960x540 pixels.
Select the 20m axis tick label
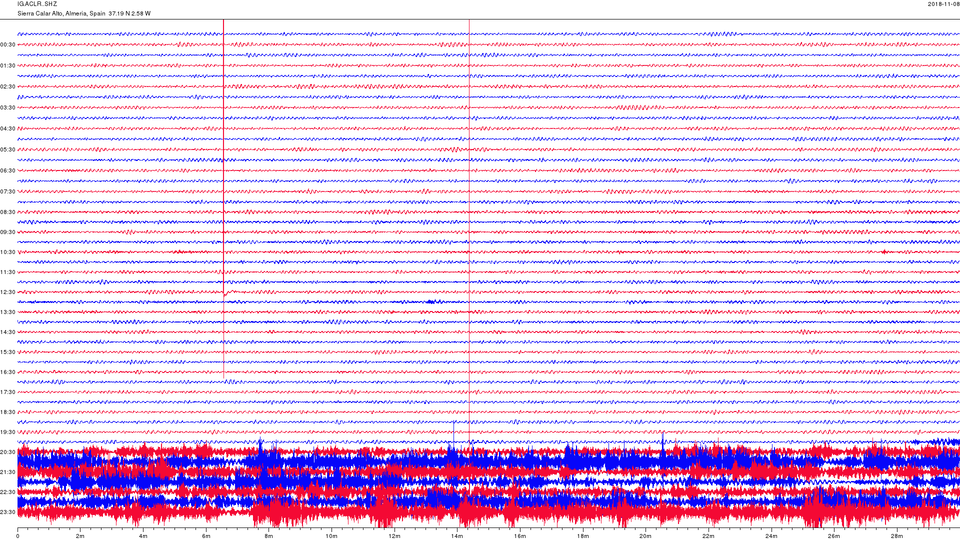click(x=645, y=536)
